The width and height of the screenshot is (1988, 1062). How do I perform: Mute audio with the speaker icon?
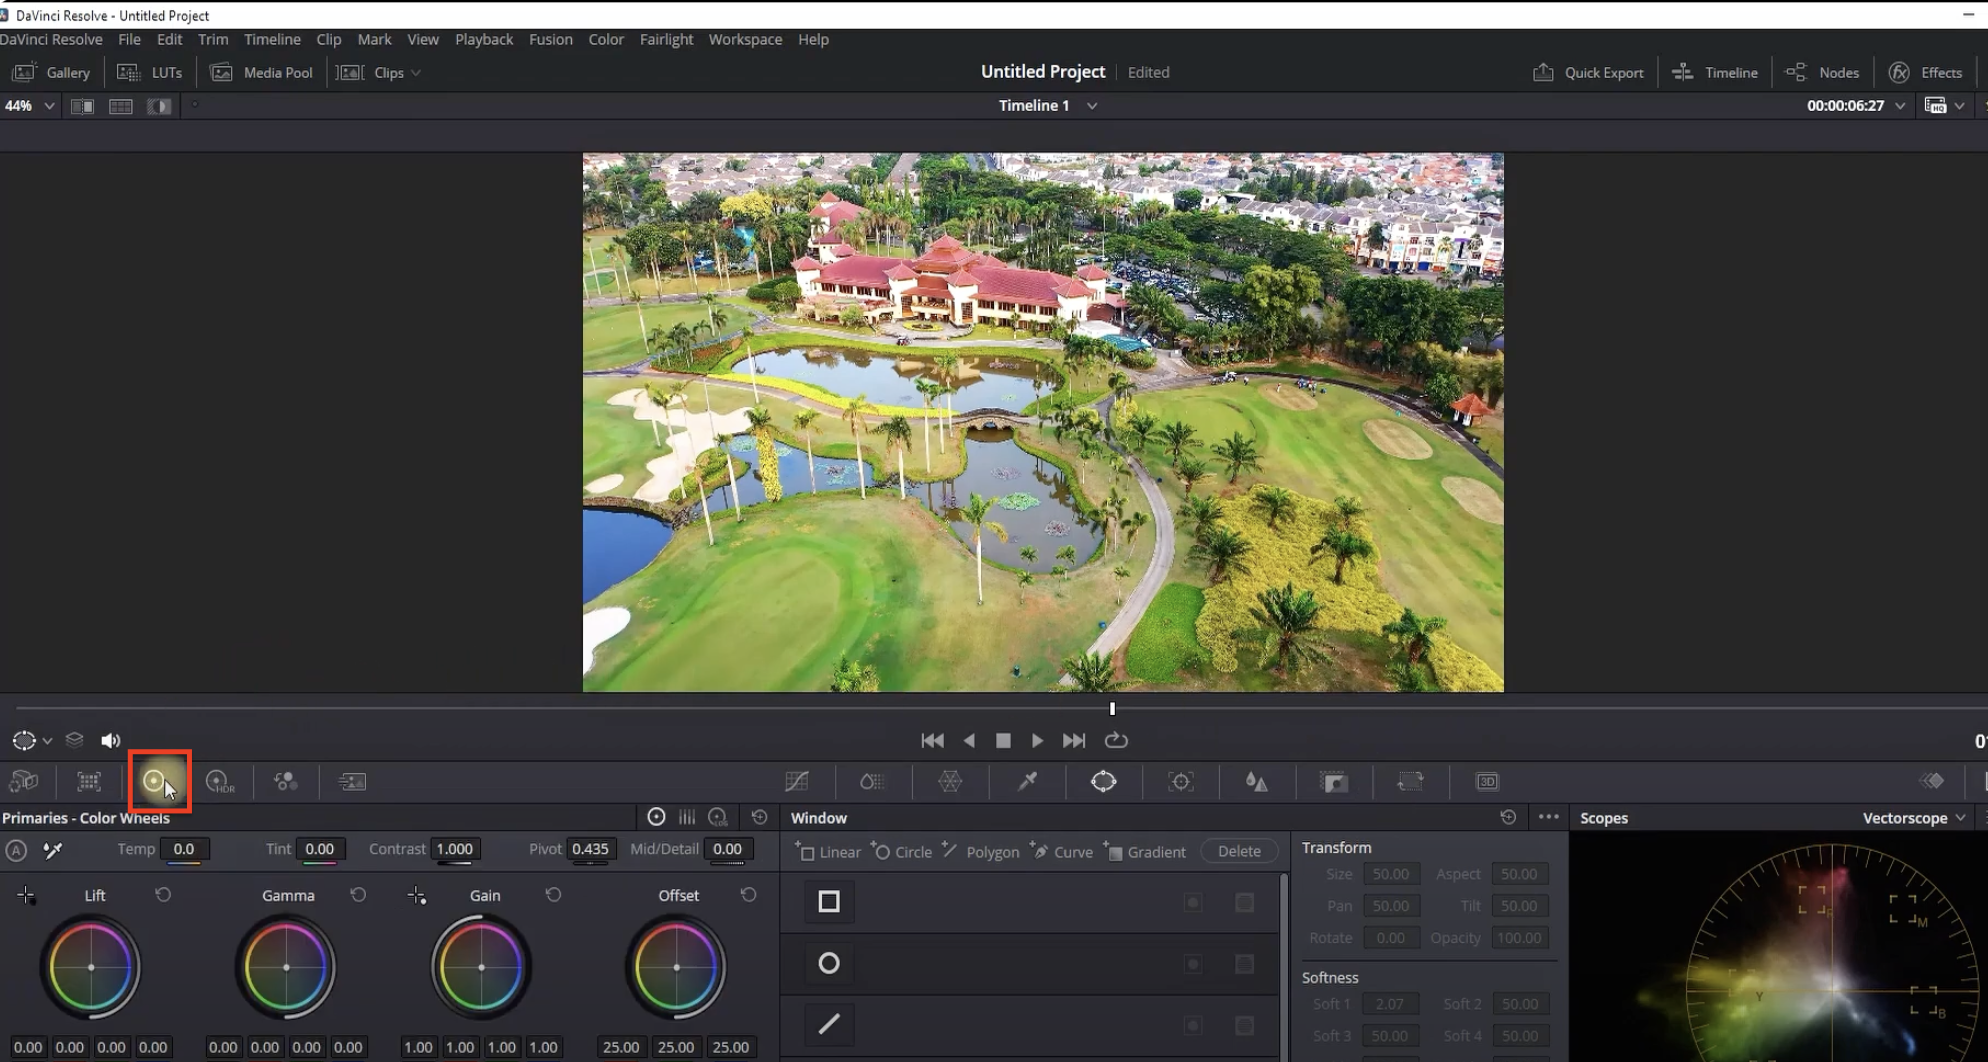(110, 740)
